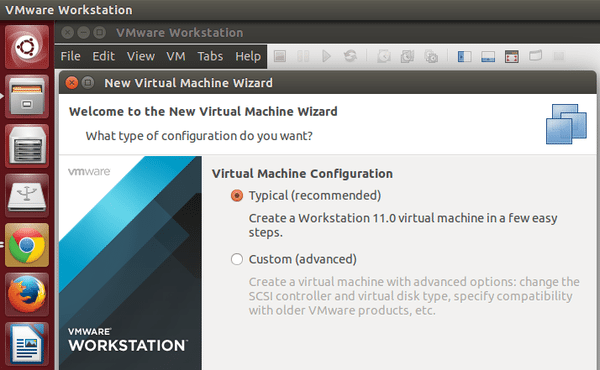Click the 'Virtual Machine Configuration' heading

302,173
